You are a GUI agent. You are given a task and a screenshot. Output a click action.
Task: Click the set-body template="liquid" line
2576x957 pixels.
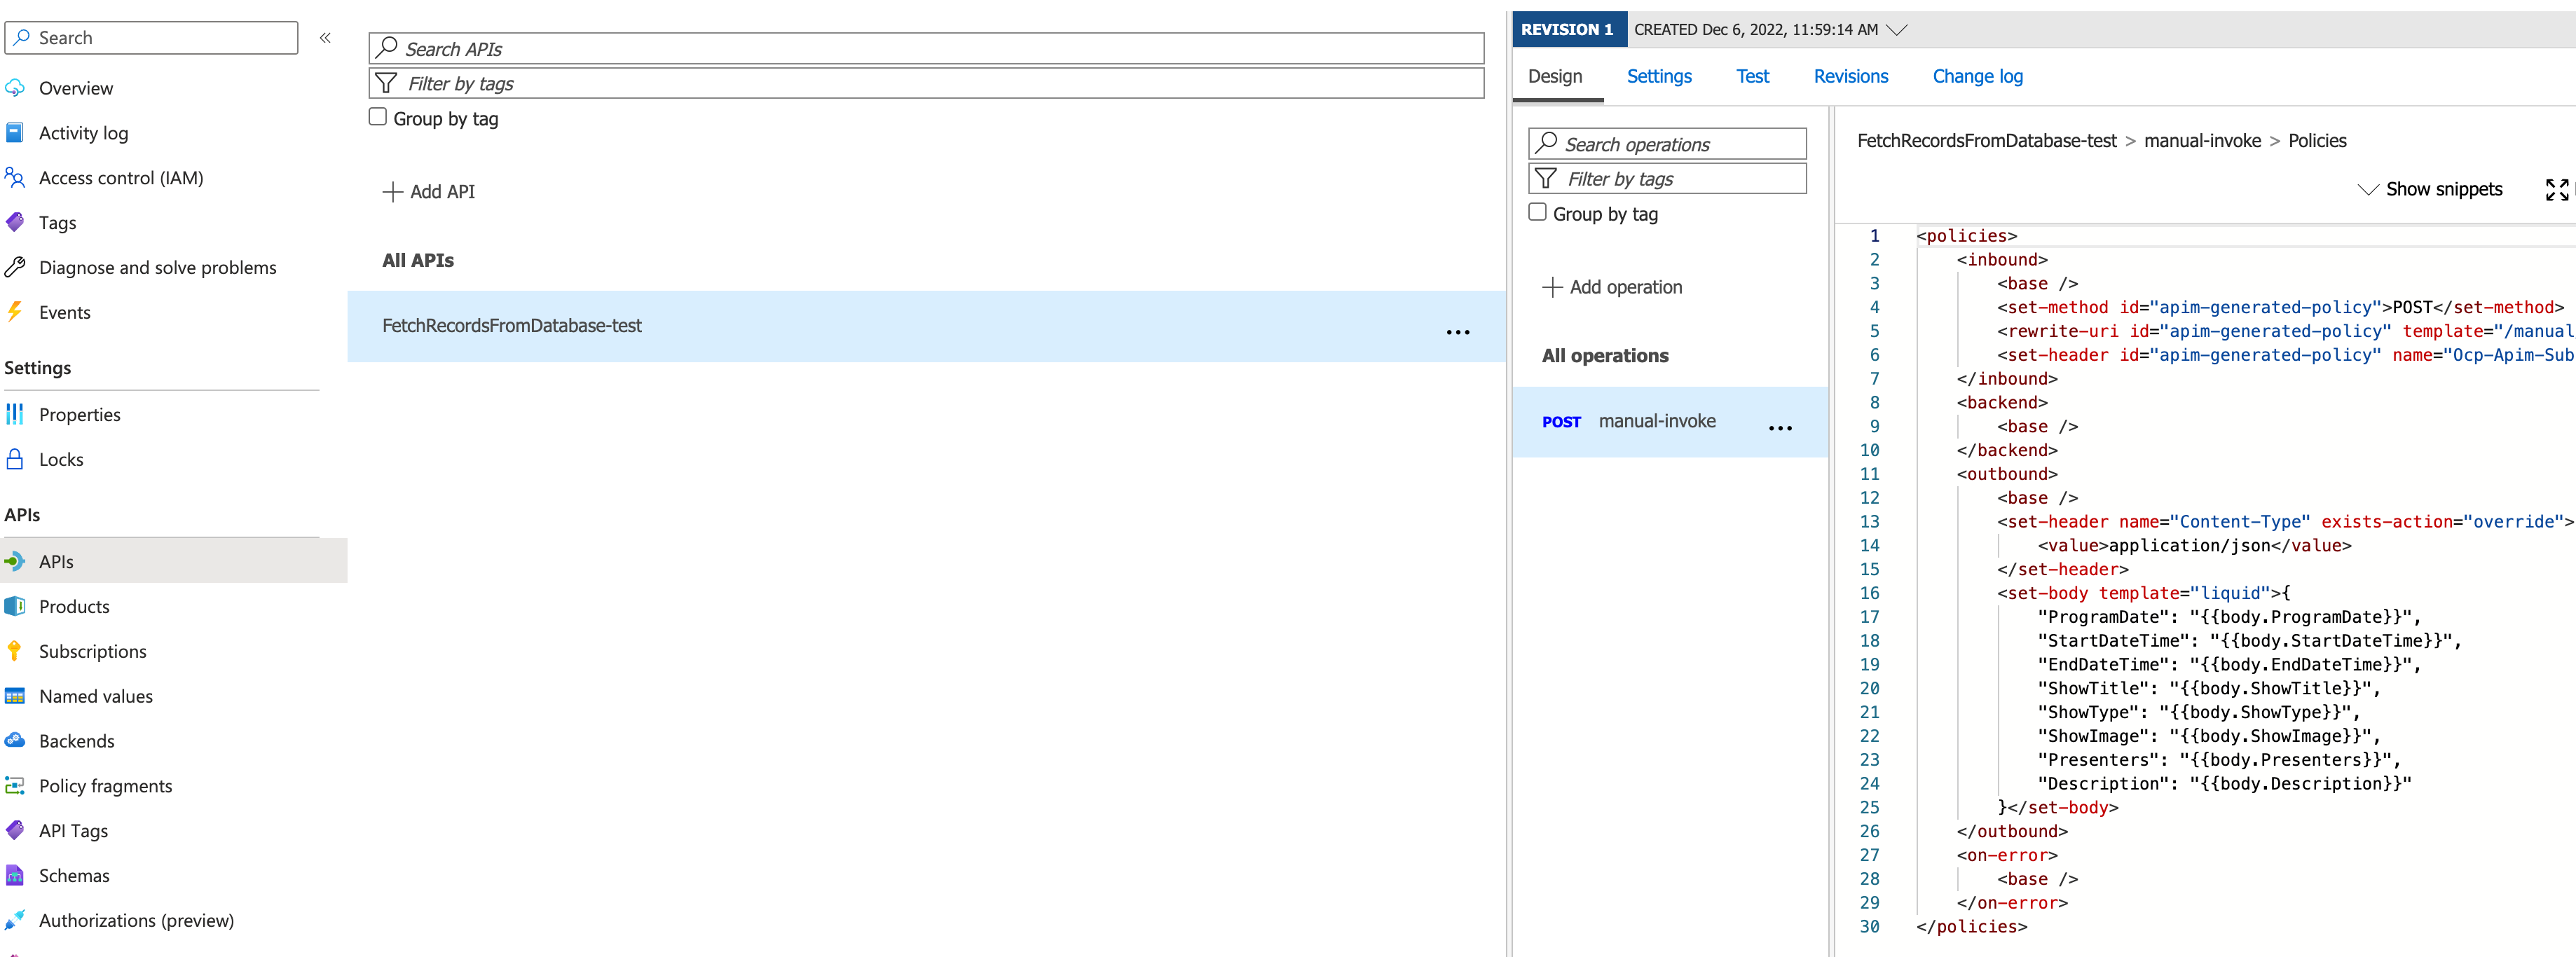click(2143, 593)
